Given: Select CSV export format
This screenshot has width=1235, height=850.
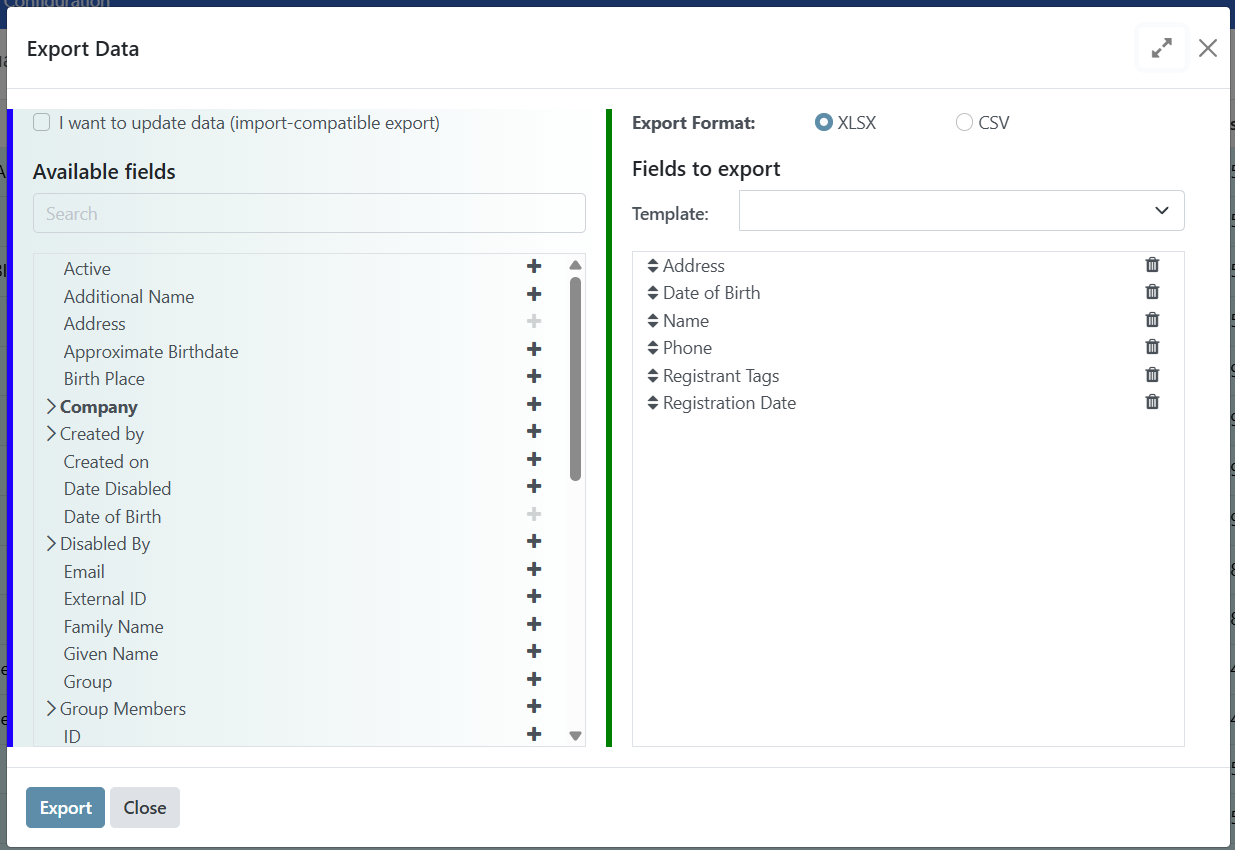Looking at the screenshot, I should coord(963,121).
